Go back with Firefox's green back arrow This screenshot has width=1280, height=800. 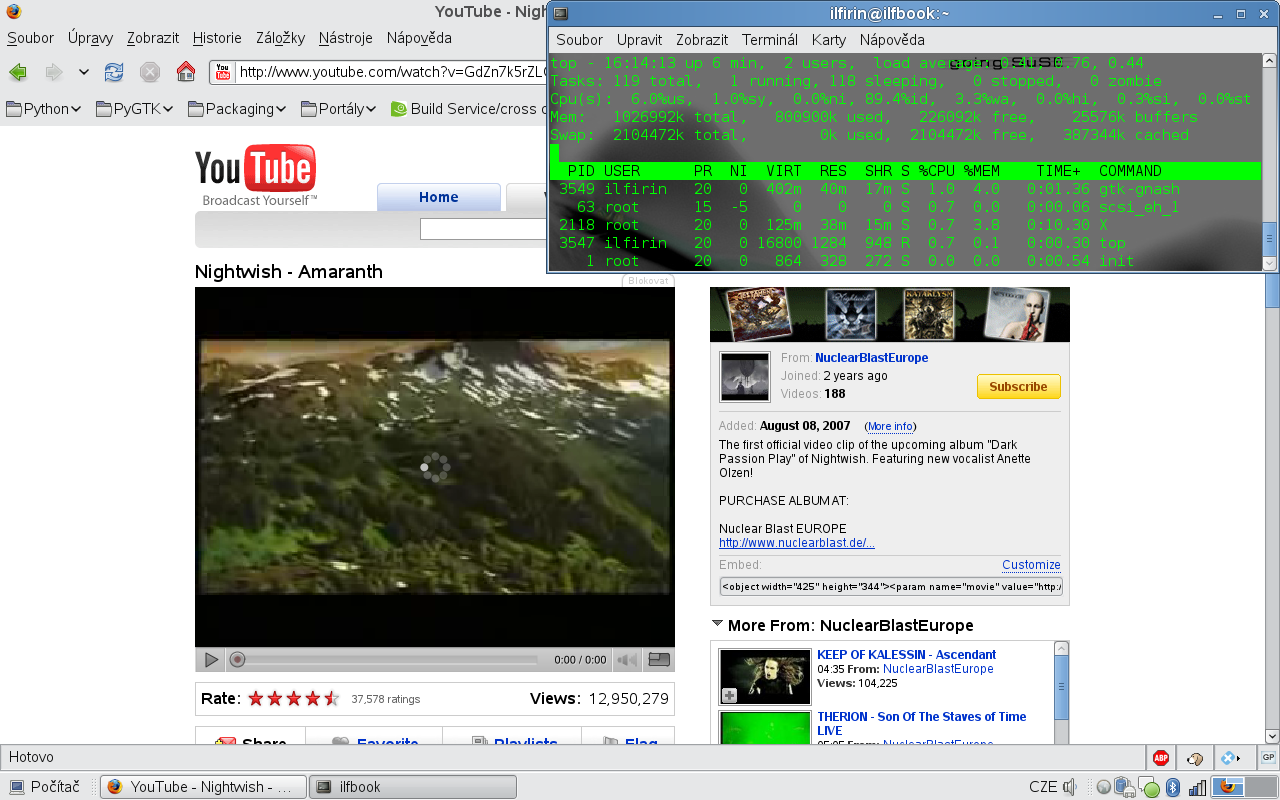18,72
